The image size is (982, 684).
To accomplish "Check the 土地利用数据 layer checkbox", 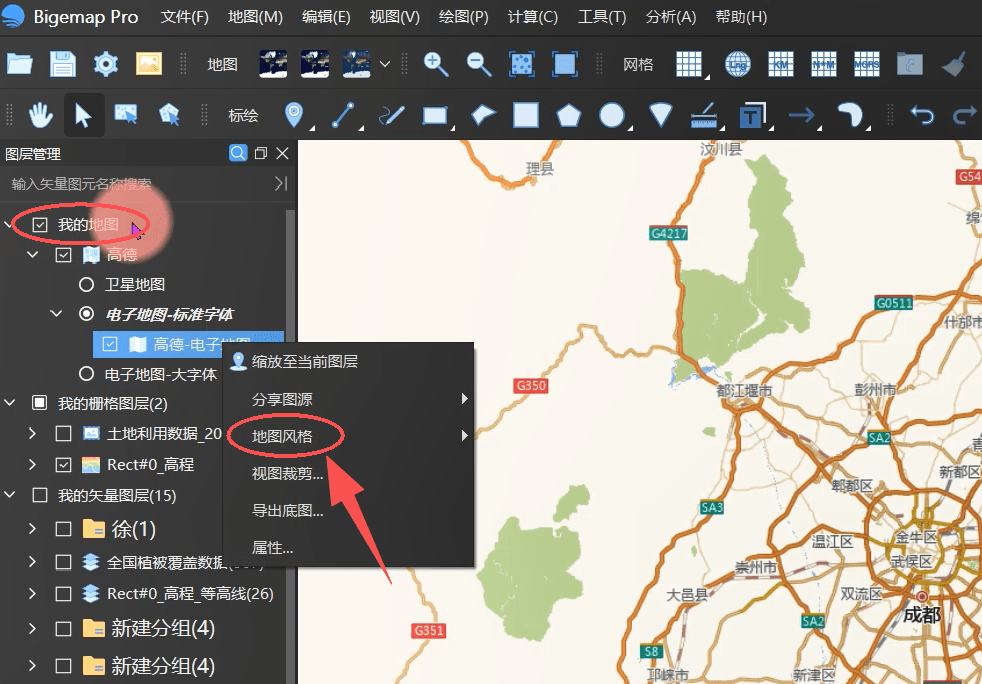I will coord(63,433).
